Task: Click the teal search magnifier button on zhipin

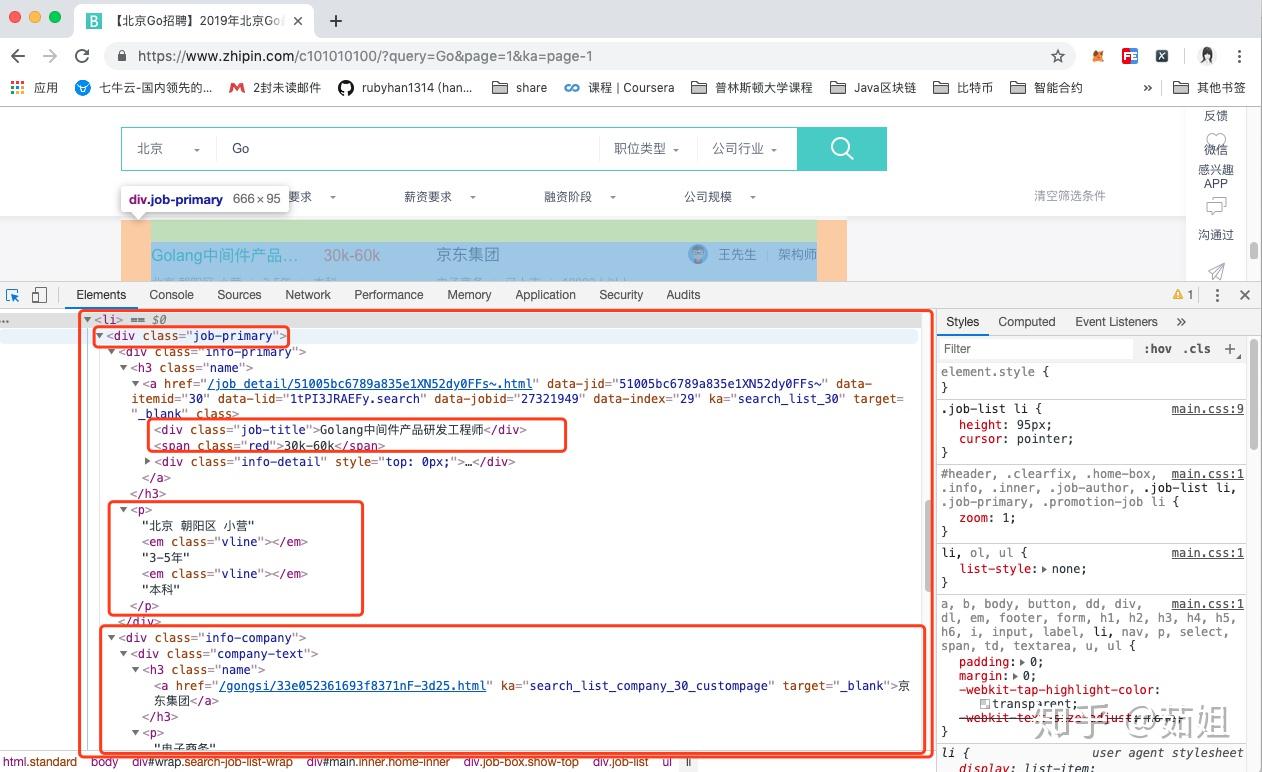Action: [841, 148]
